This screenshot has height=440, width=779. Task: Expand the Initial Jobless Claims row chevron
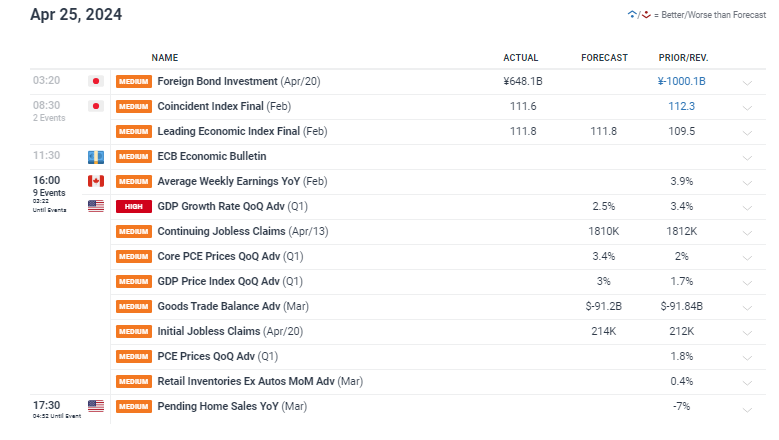pos(747,333)
